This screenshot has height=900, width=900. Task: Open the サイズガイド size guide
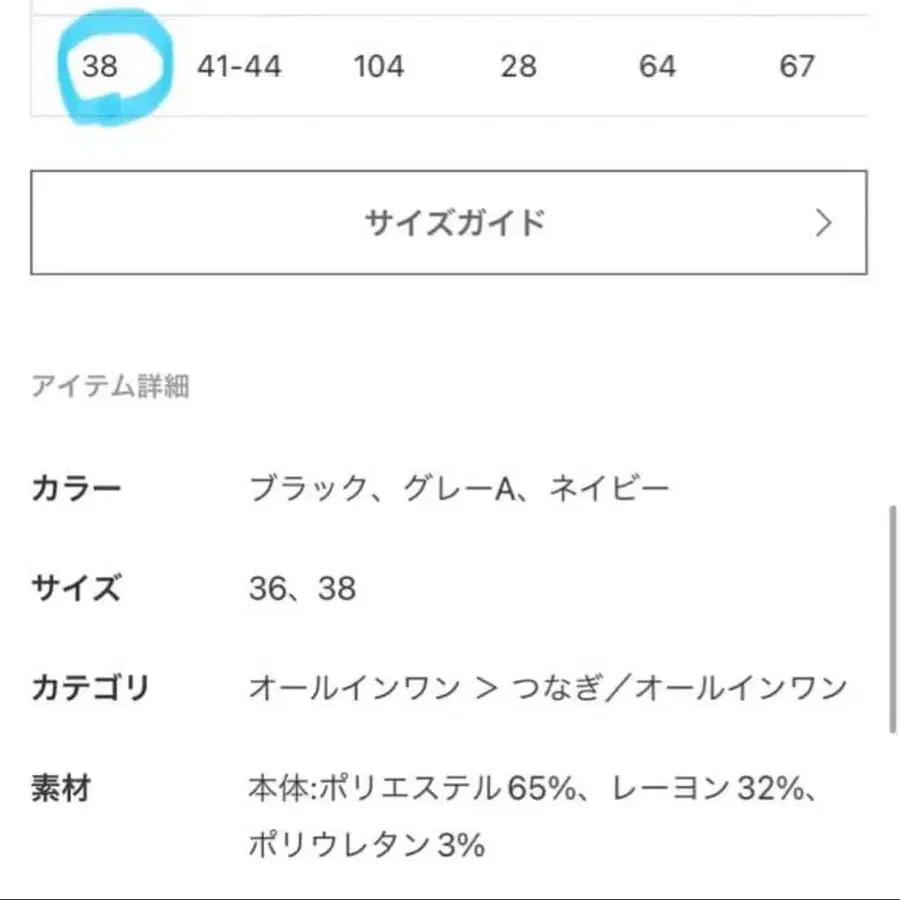[456, 224]
